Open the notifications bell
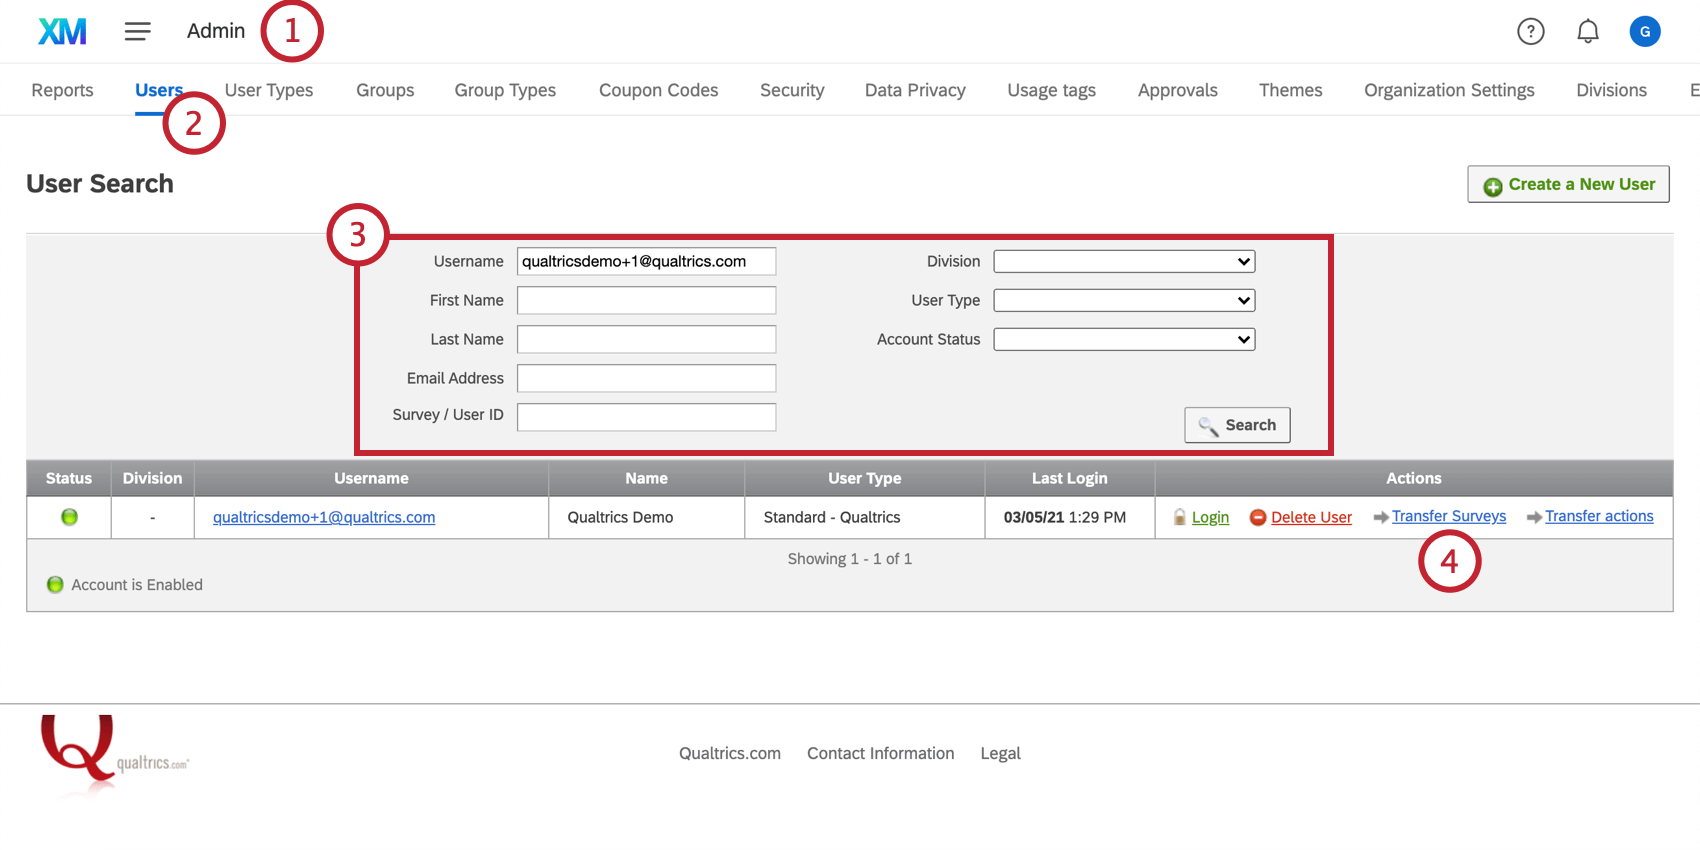Image resolution: width=1700 pixels, height=850 pixels. [x=1587, y=31]
